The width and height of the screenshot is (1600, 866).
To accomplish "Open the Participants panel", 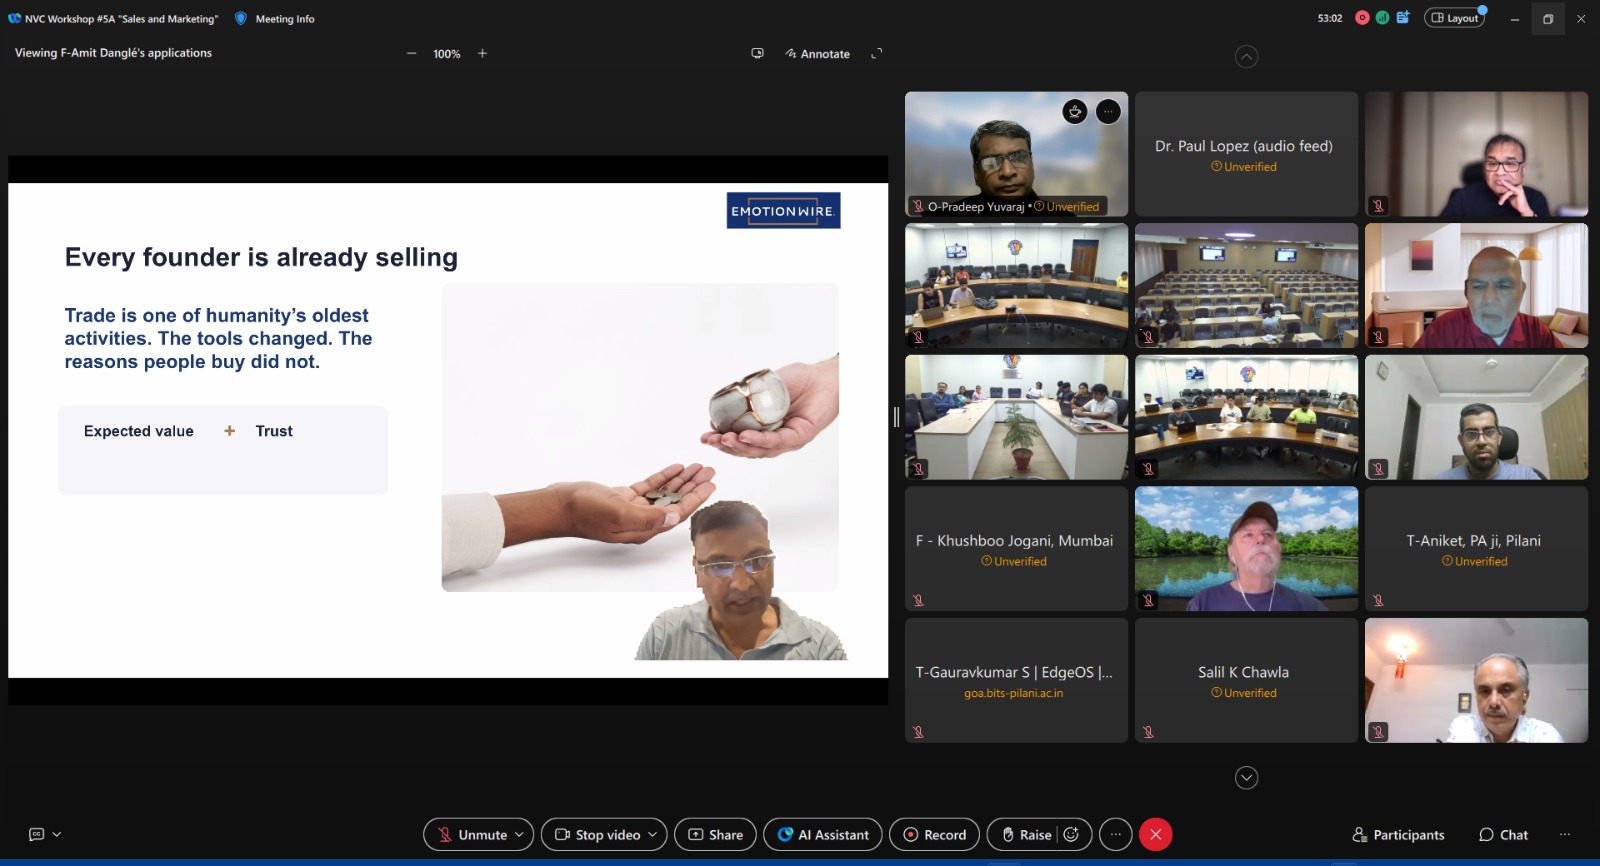I will 1398,835.
